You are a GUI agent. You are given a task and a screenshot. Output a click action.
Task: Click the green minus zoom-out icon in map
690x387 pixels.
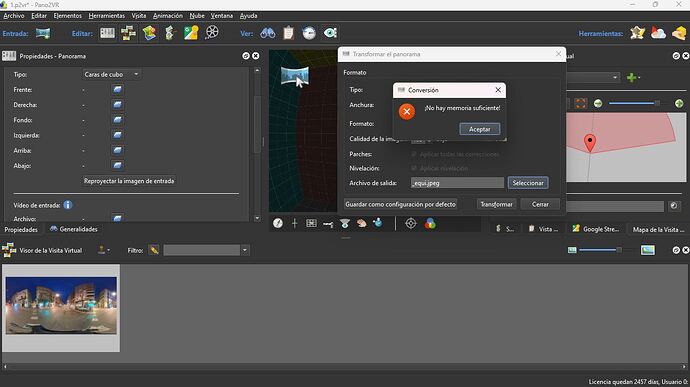(598, 103)
